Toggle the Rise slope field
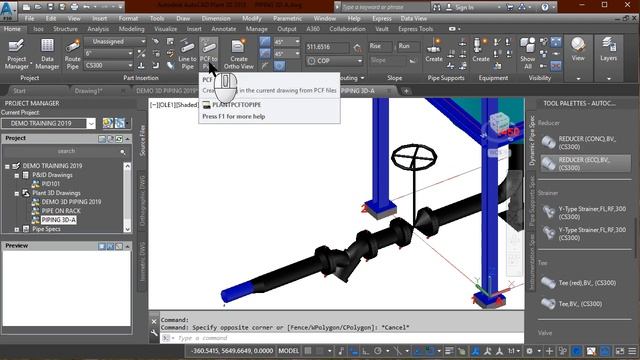This screenshot has height=360, width=640. coord(380,47)
